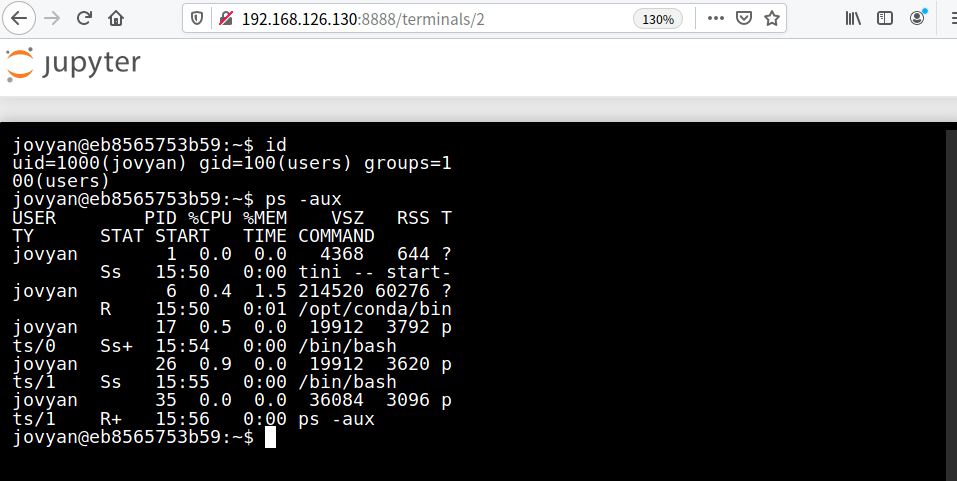Toggle the sidebar view
Screen dimensions: 957x481
pos(884,18)
